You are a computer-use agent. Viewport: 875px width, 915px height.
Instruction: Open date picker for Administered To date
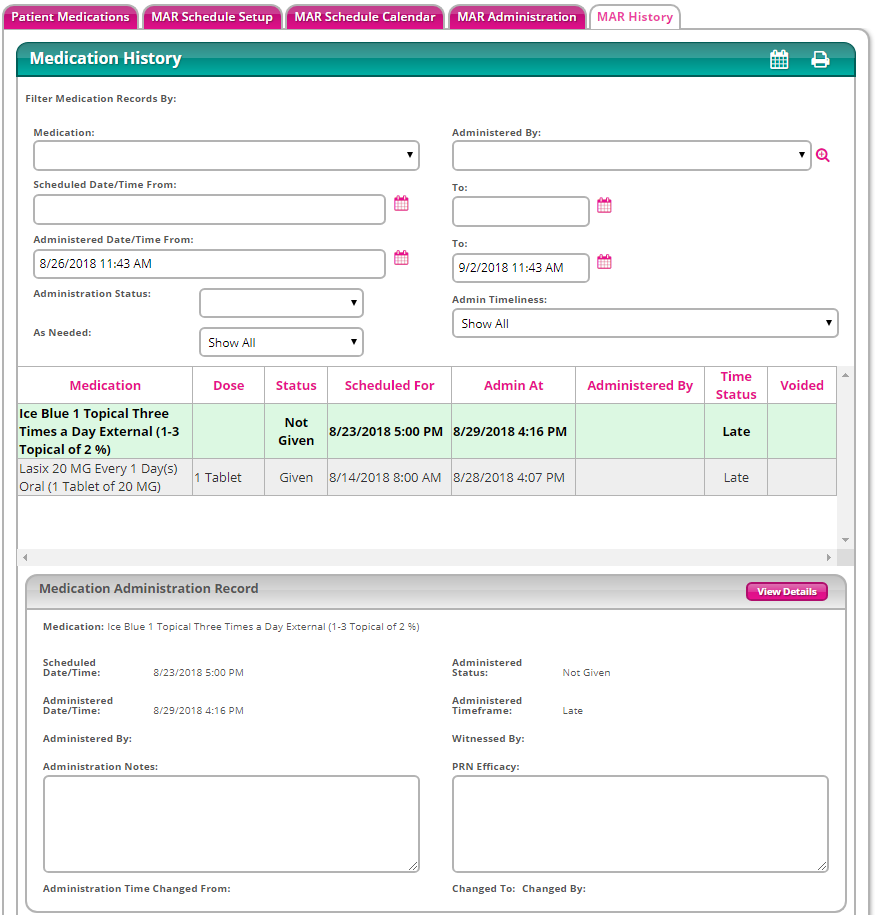coord(604,262)
